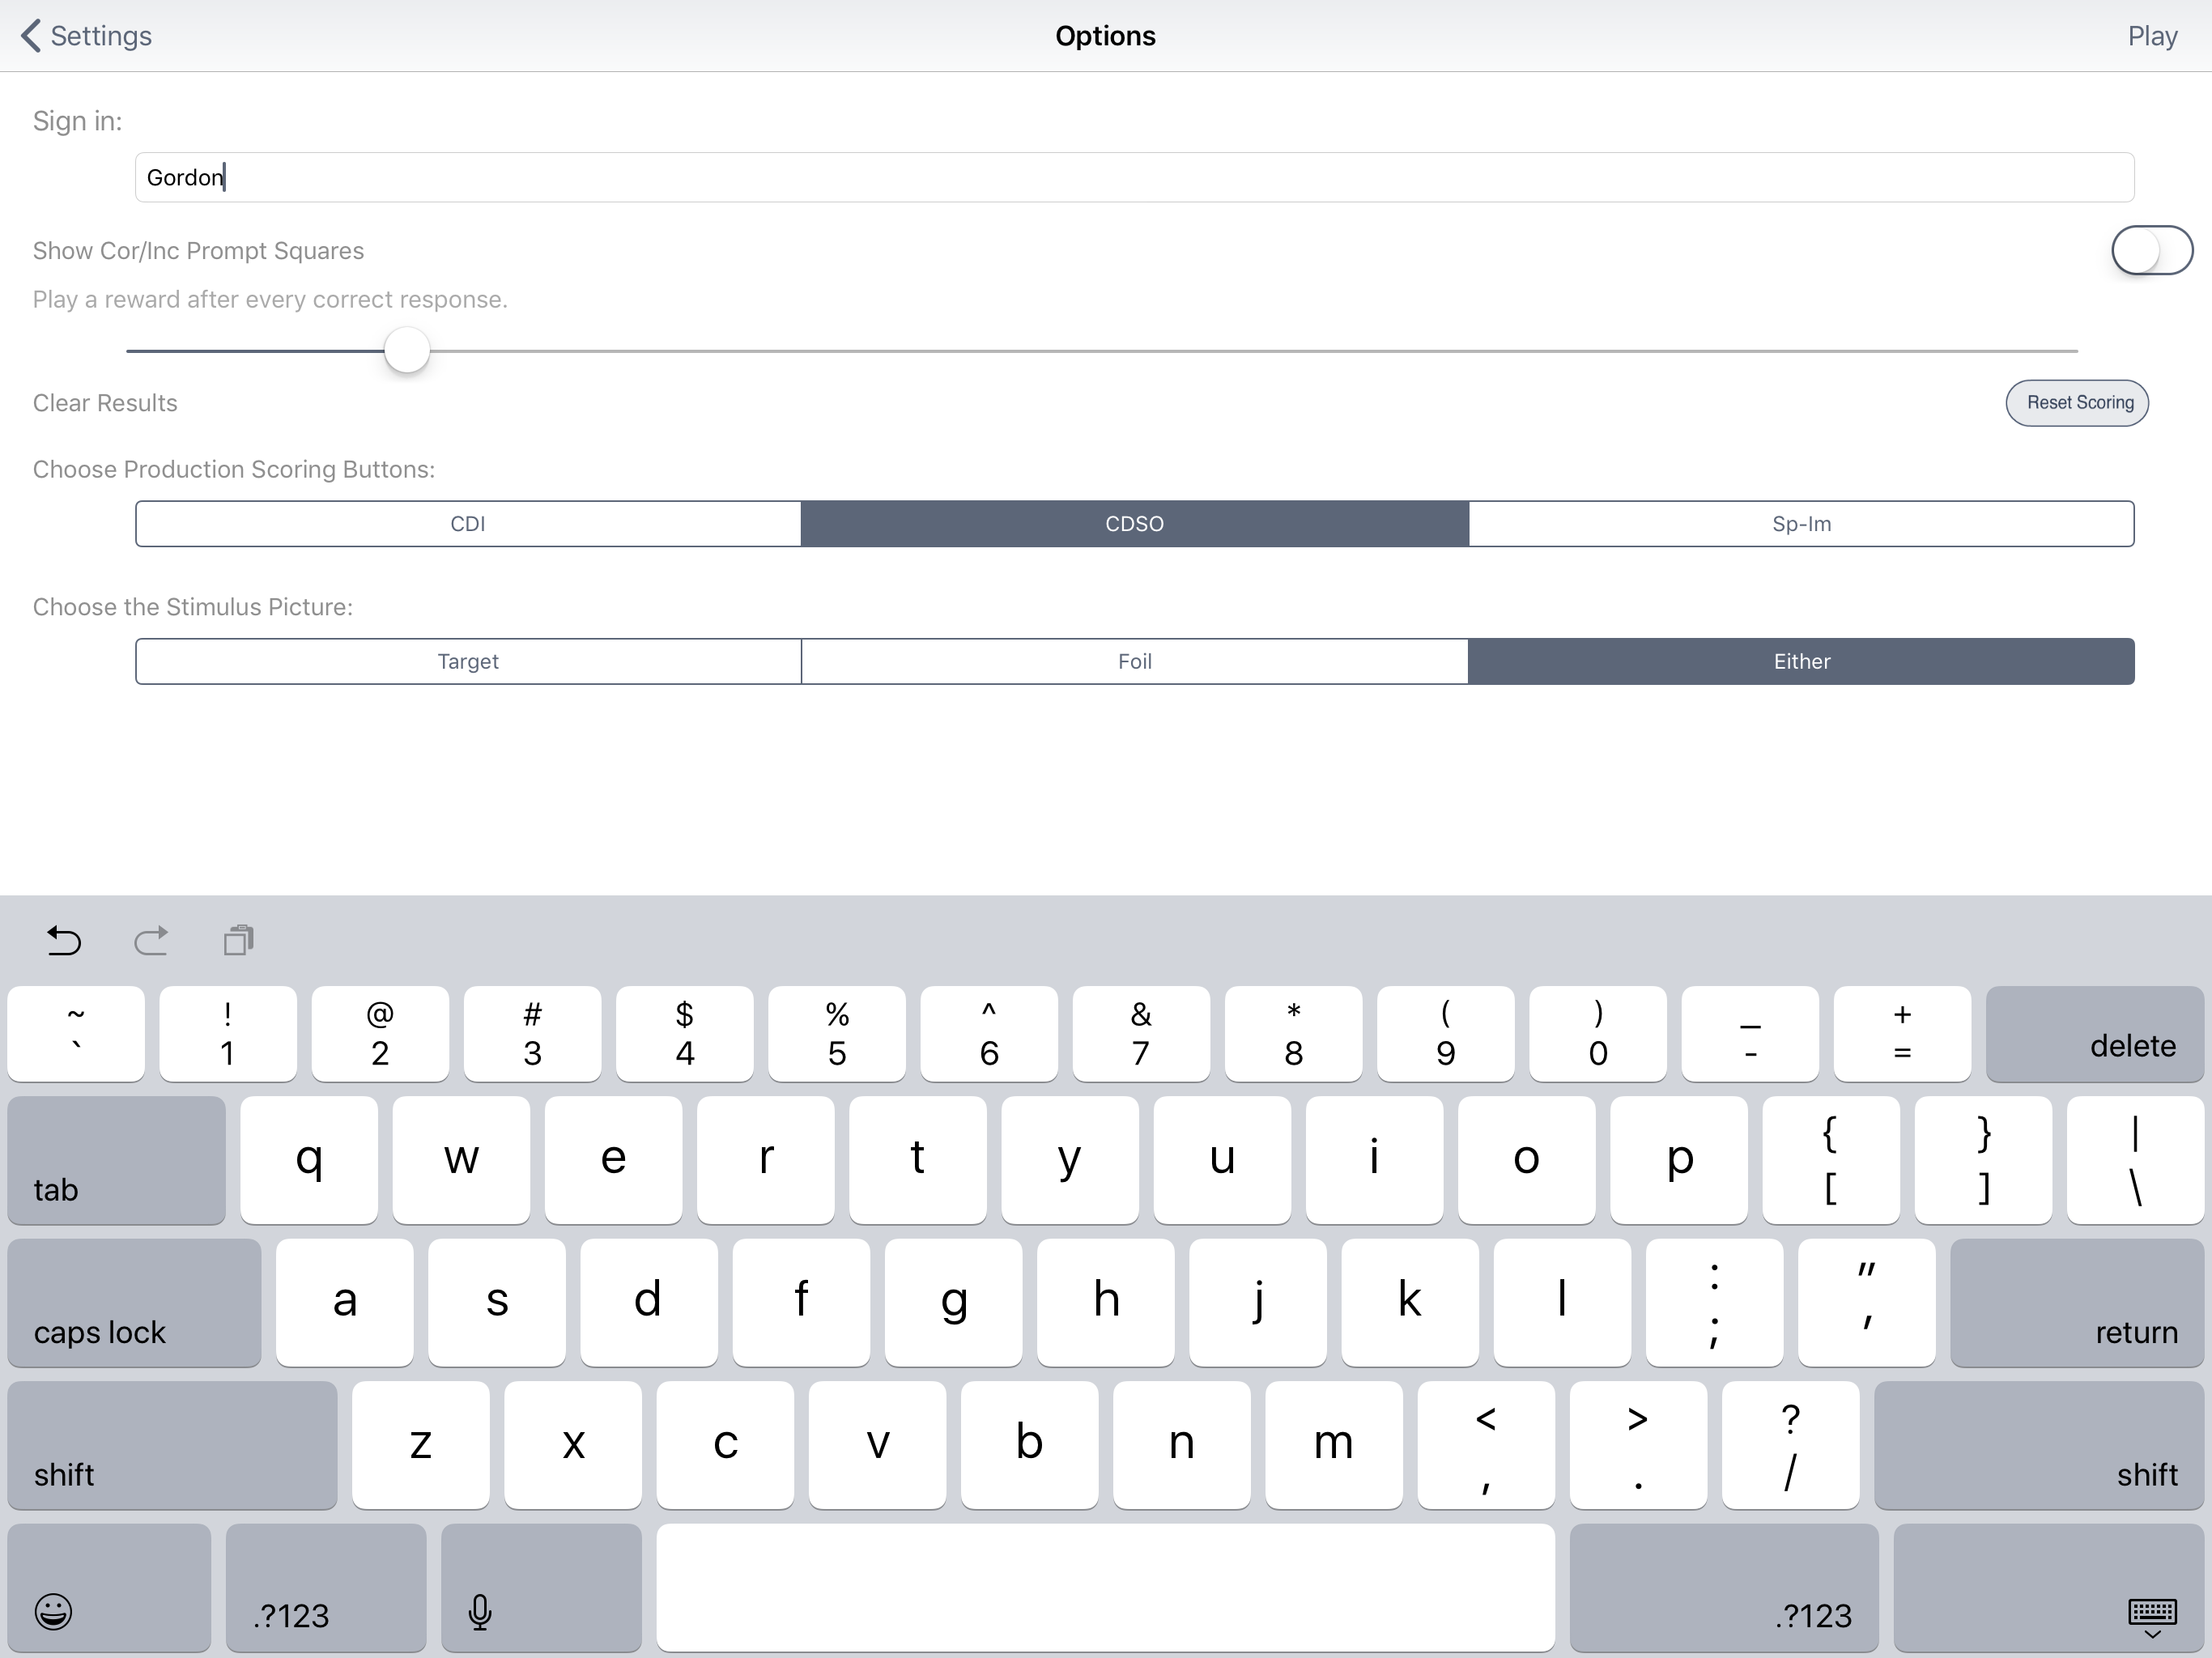This screenshot has width=2212, height=1658.
Task: Hide keyboard using dismiss keyboard icon
Action: click(x=2152, y=1615)
